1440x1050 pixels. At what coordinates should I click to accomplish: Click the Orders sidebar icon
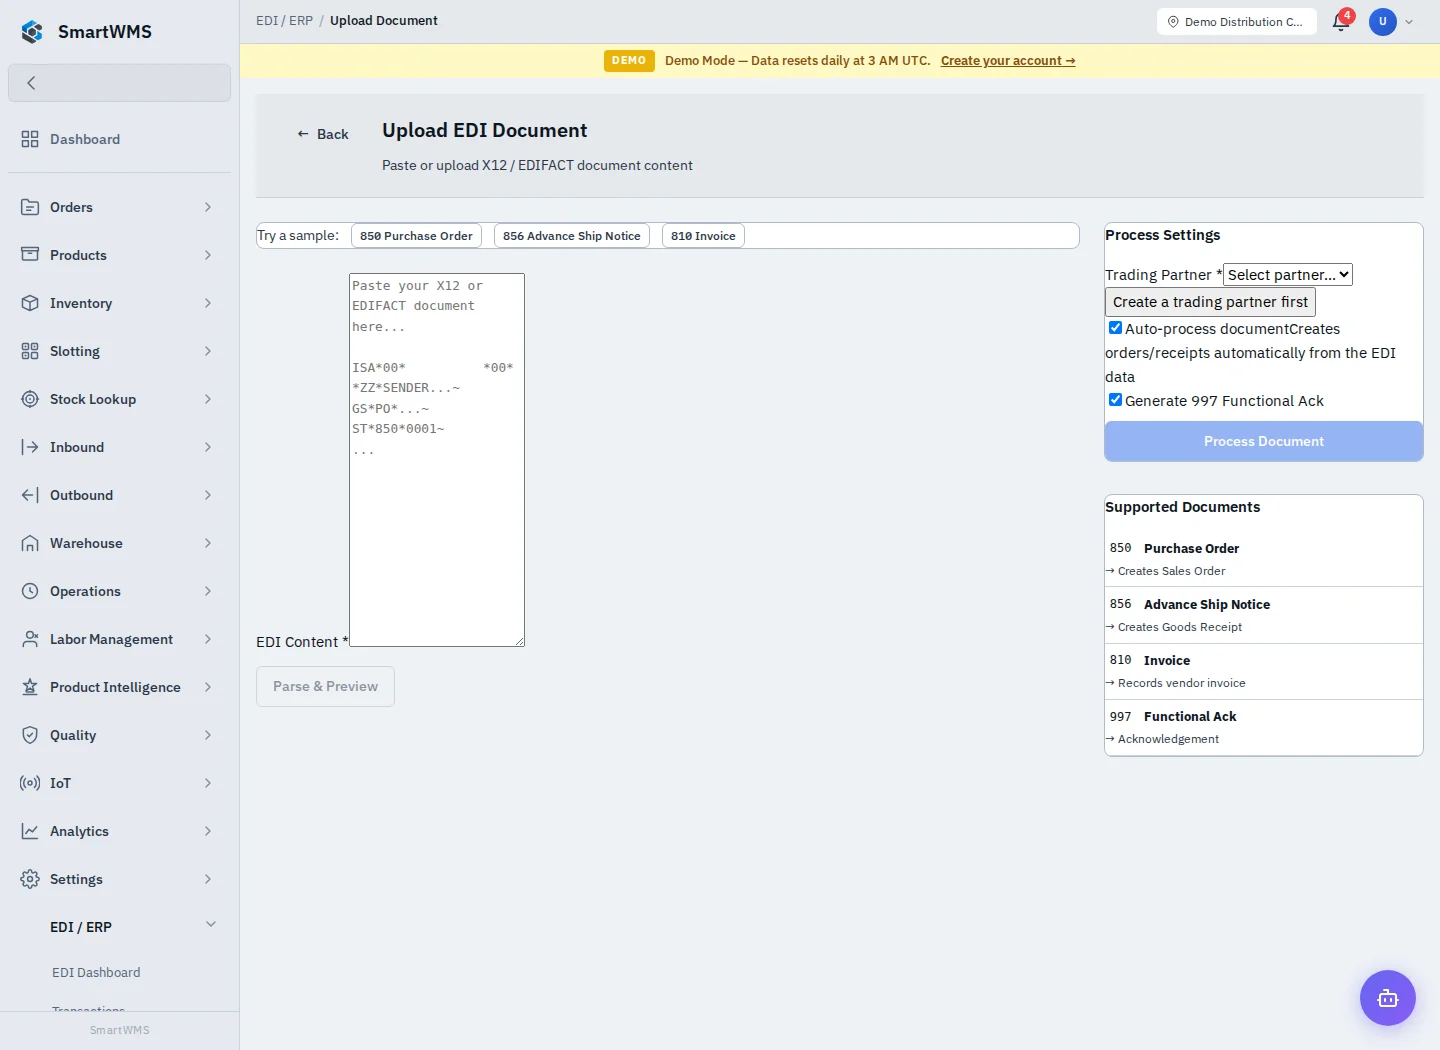[x=30, y=207]
